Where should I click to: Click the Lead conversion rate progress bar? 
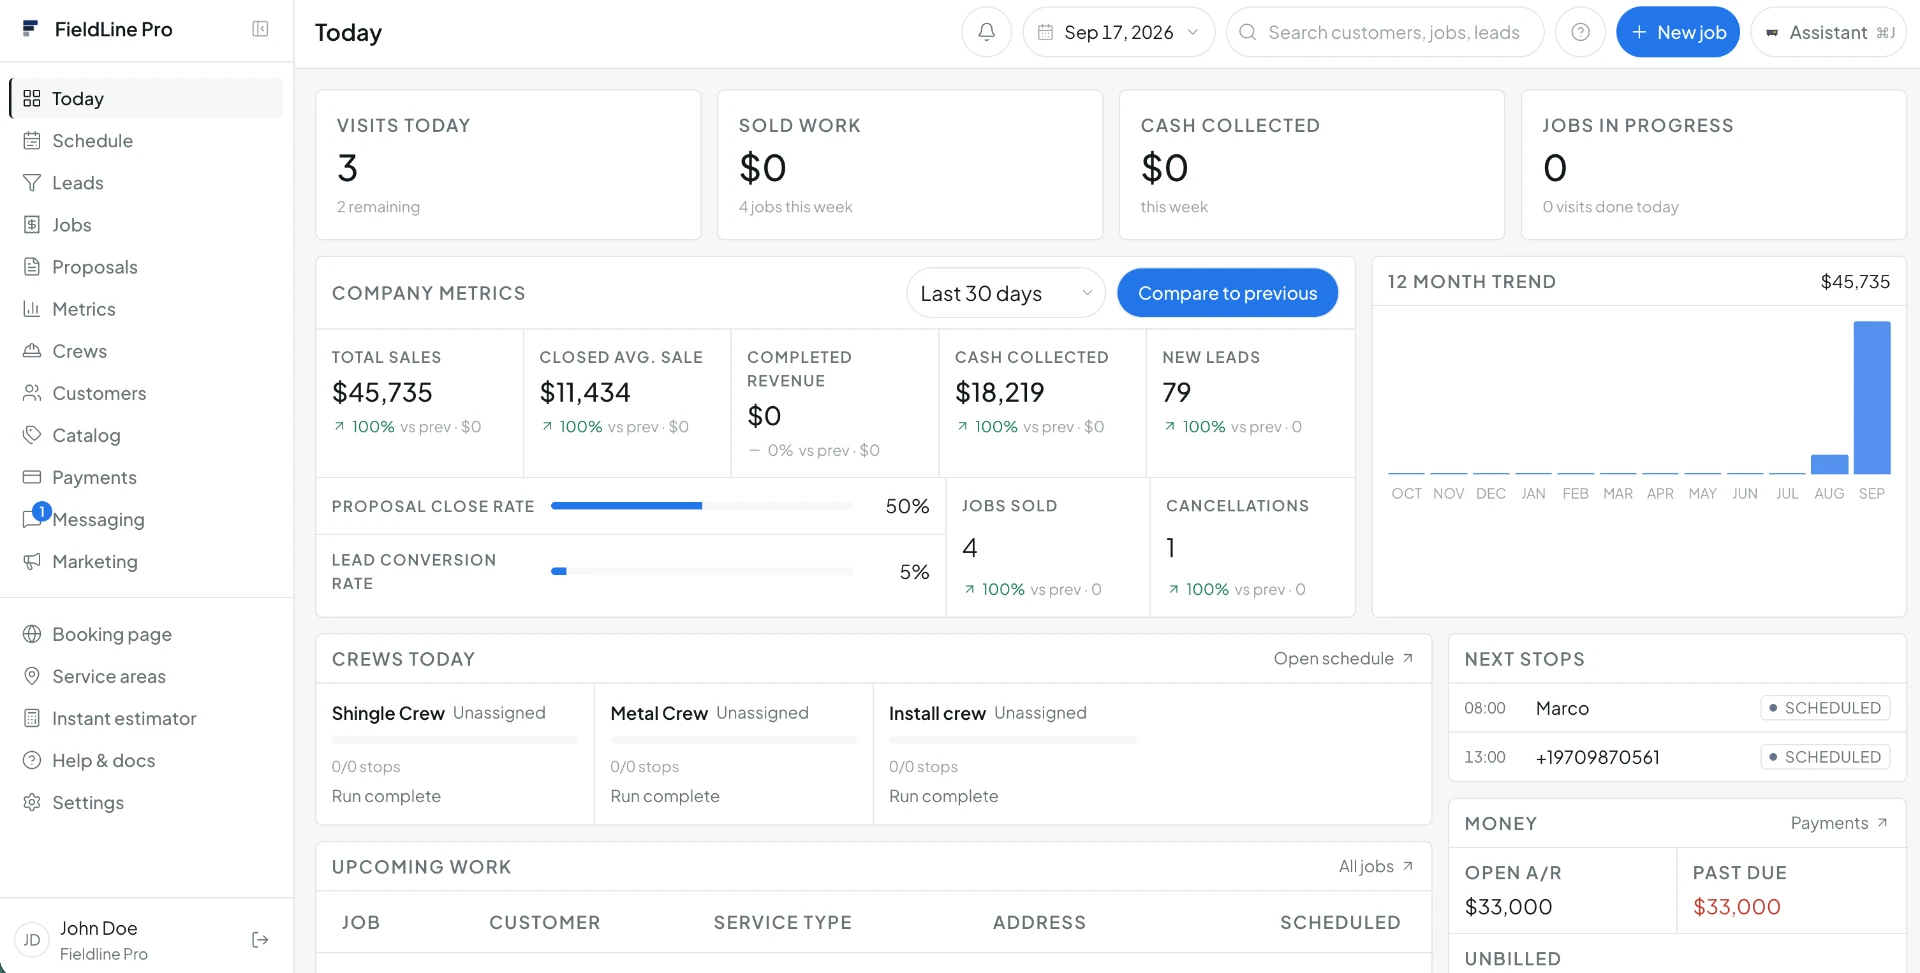pyautogui.click(x=701, y=571)
